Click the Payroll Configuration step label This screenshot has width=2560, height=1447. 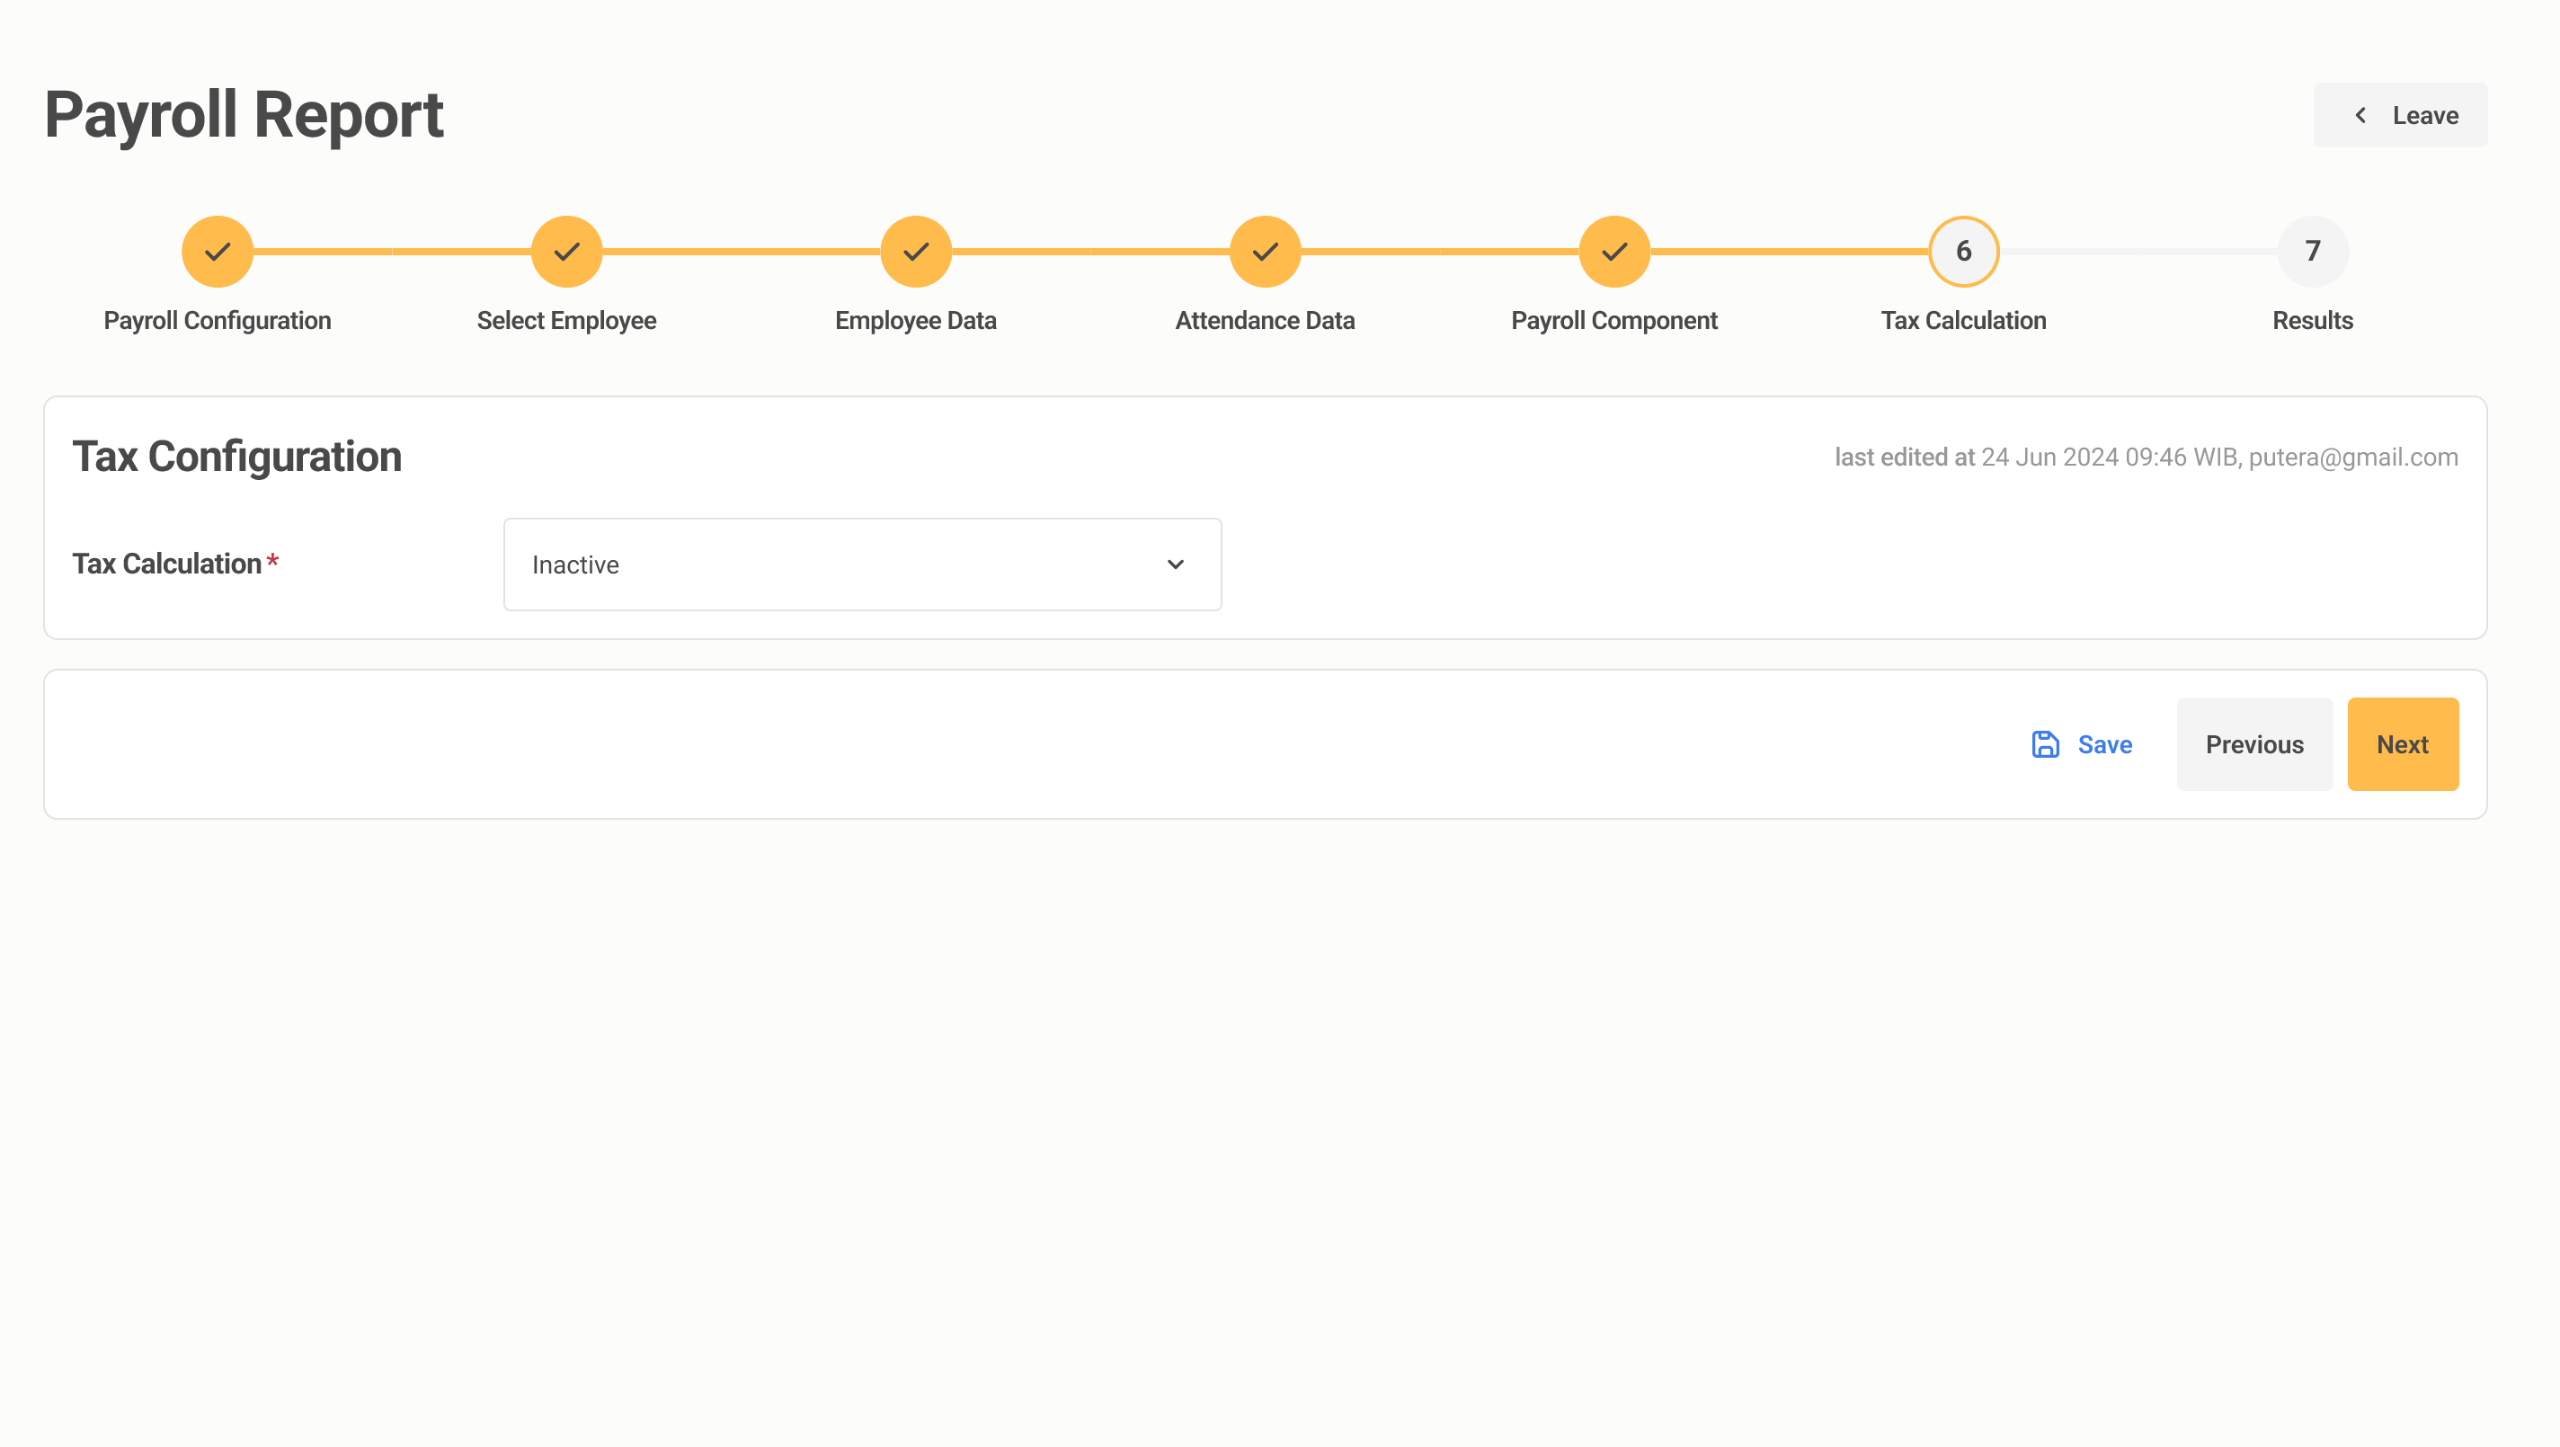coord(217,320)
